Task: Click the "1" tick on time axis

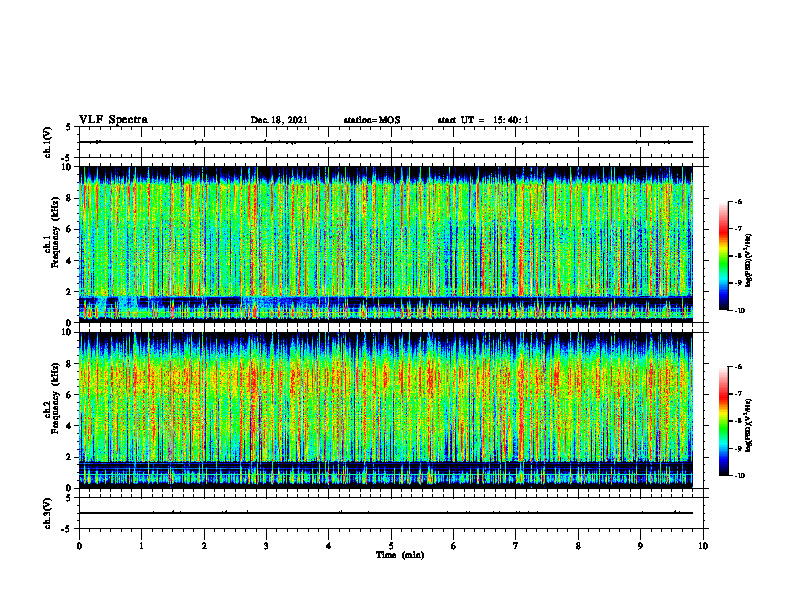Action: (141, 546)
